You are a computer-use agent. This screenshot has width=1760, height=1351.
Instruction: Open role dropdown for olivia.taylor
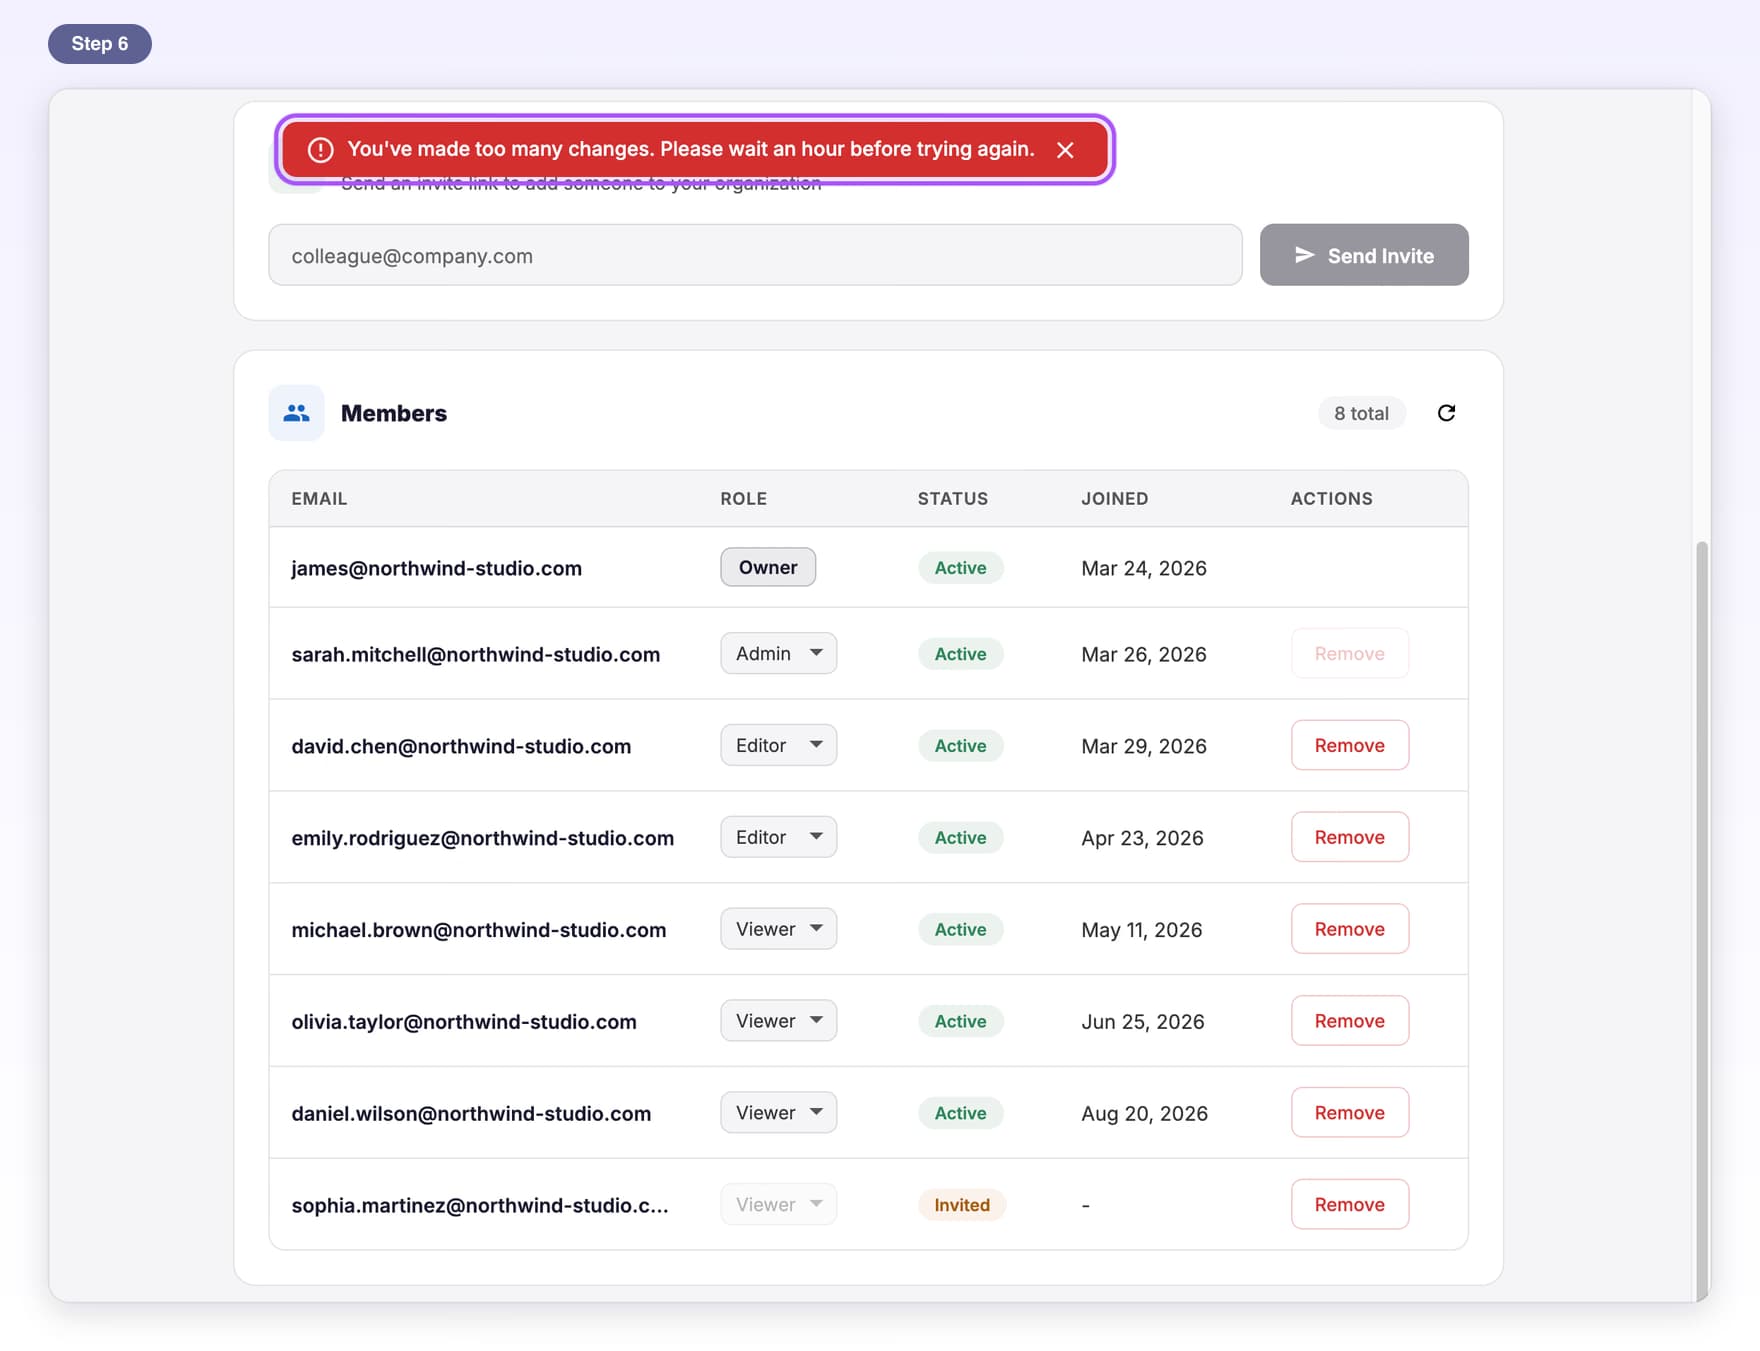(x=778, y=1021)
